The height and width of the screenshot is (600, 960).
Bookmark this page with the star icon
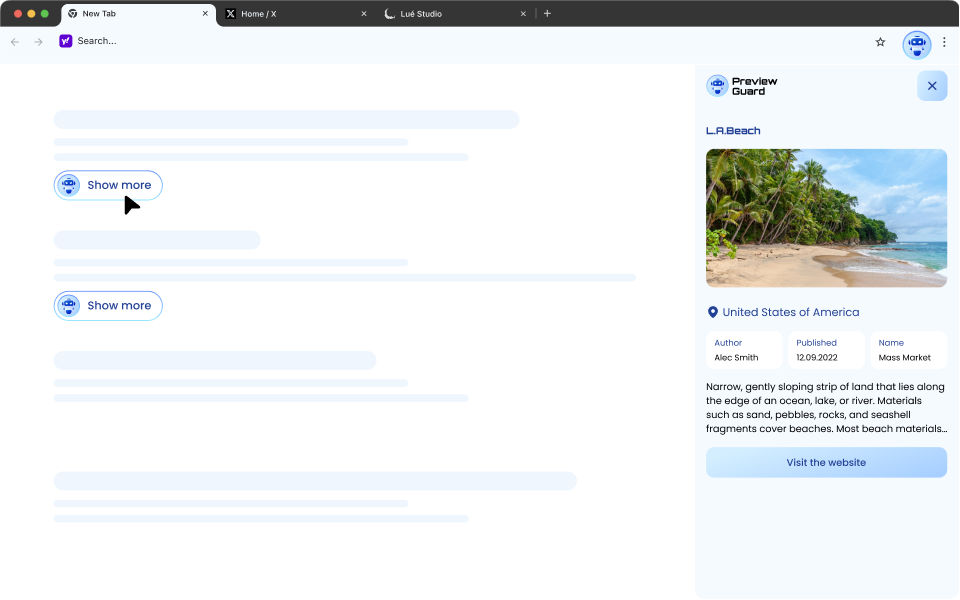(880, 42)
